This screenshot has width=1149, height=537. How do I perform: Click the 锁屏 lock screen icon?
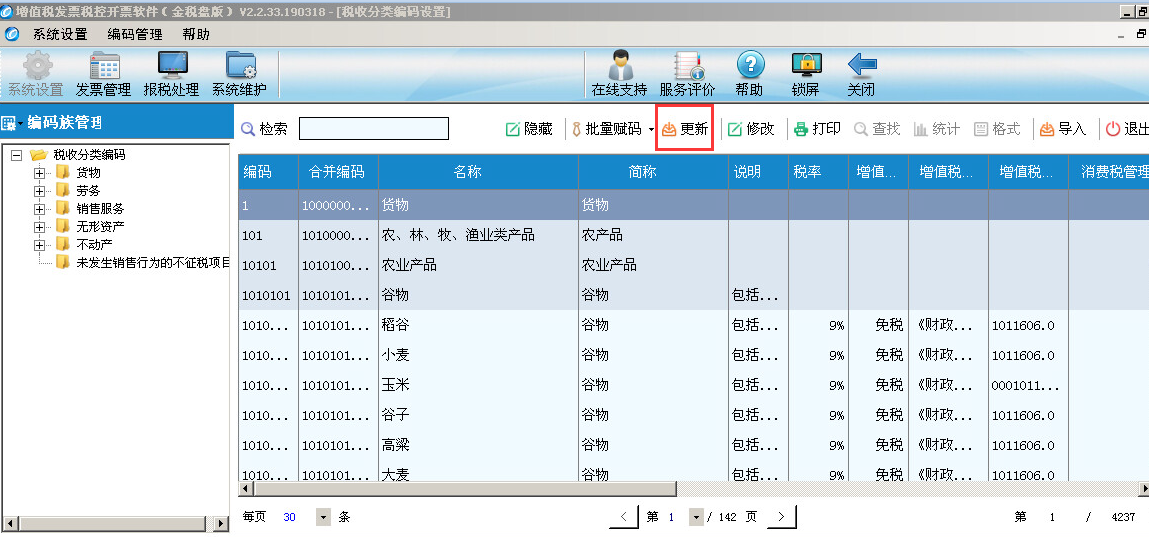pos(806,66)
